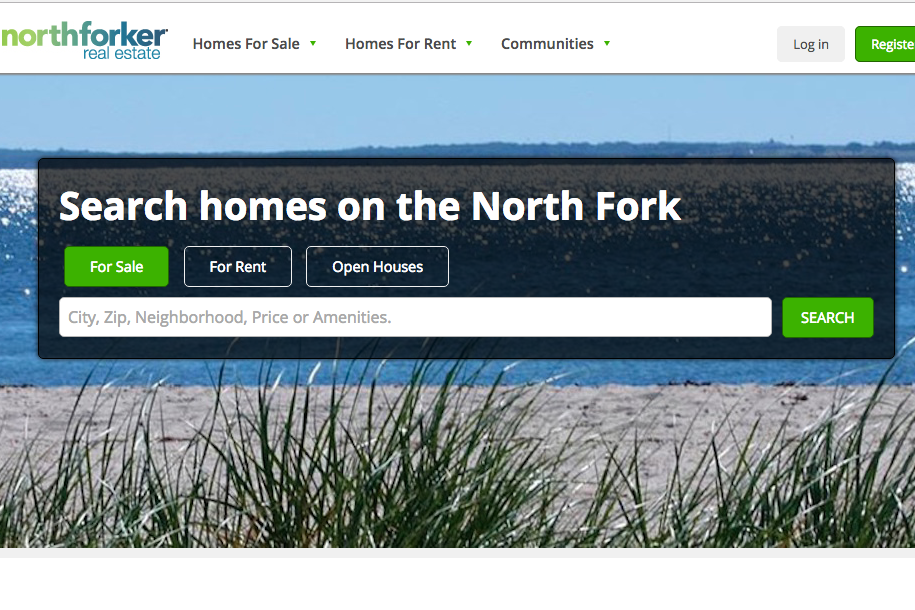
Task: Switch search mode to For Rent
Action: coord(238,266)
